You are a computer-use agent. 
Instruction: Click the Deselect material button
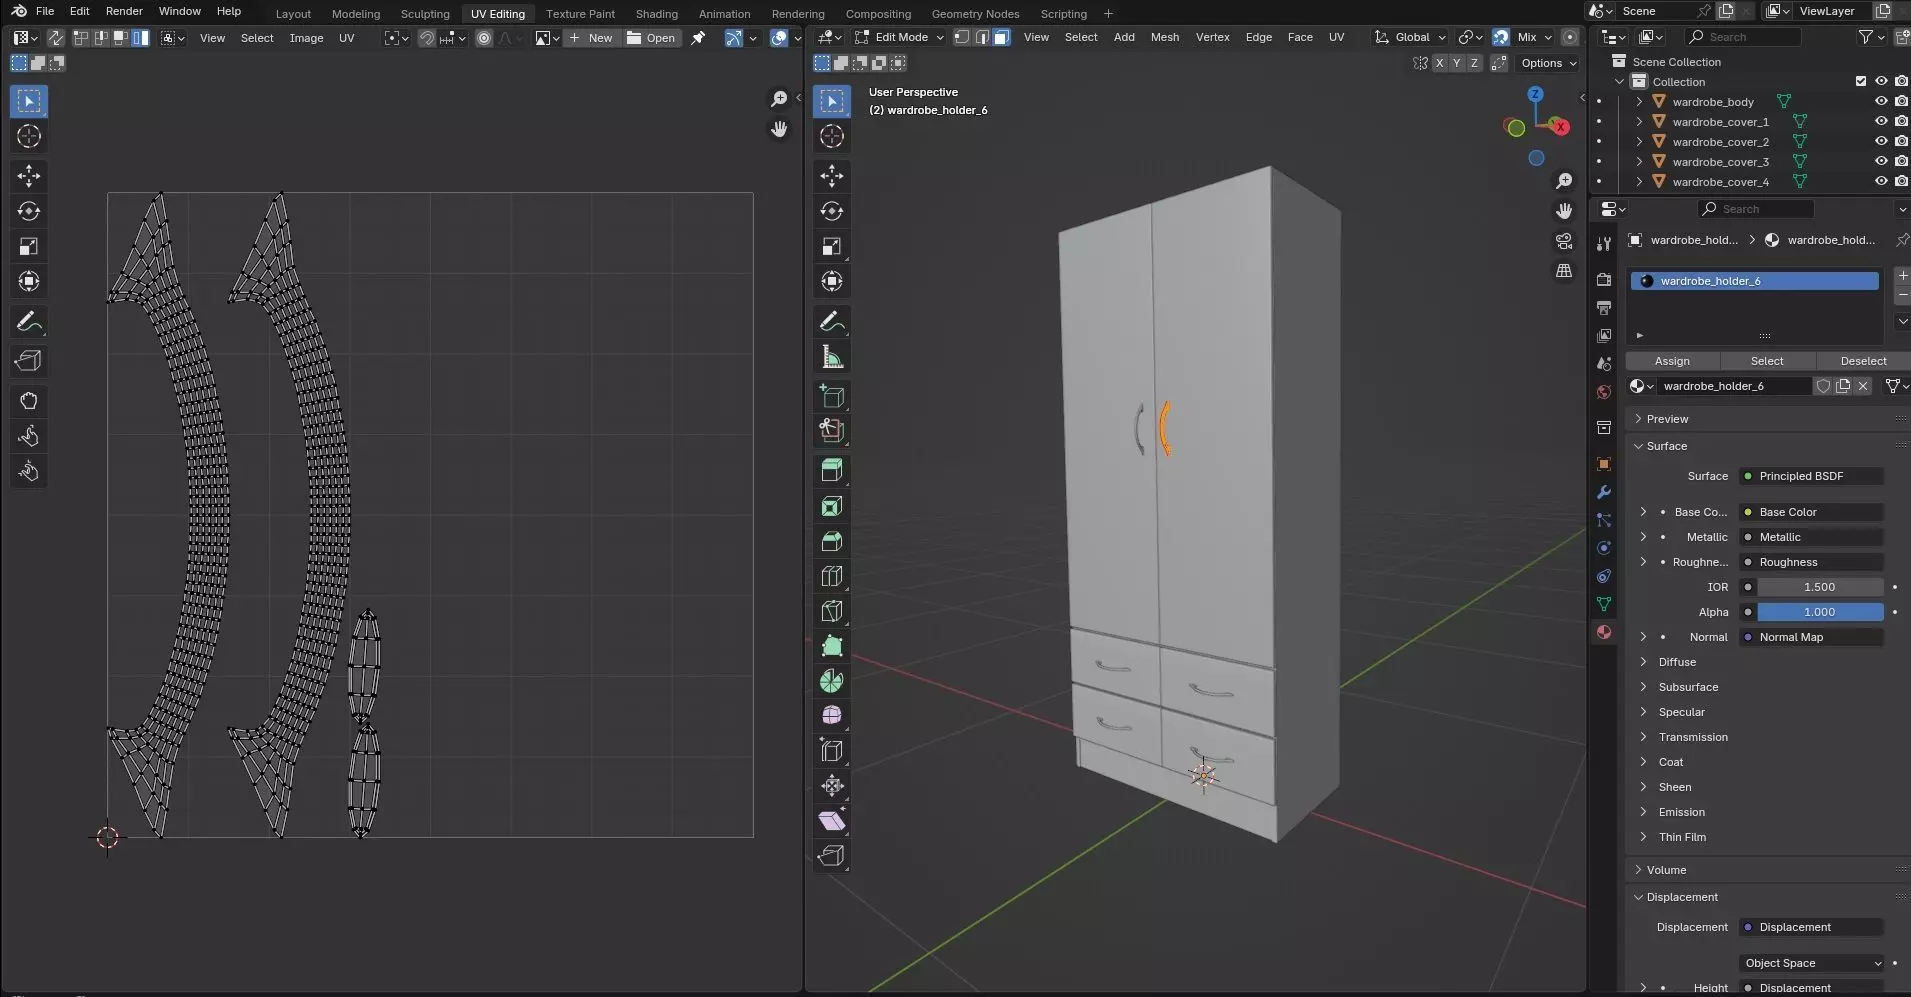point(1863,361)
